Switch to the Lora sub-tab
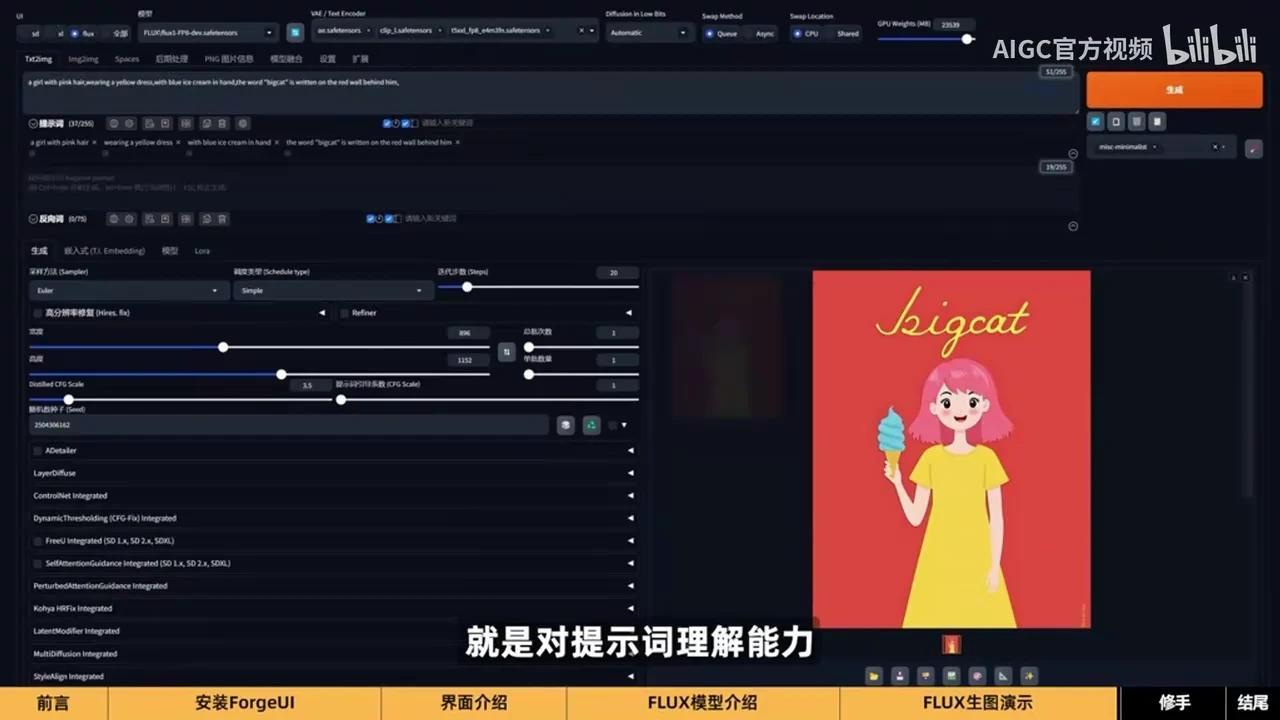Viewport: 1280px width, 720px height. pos(202,251)
